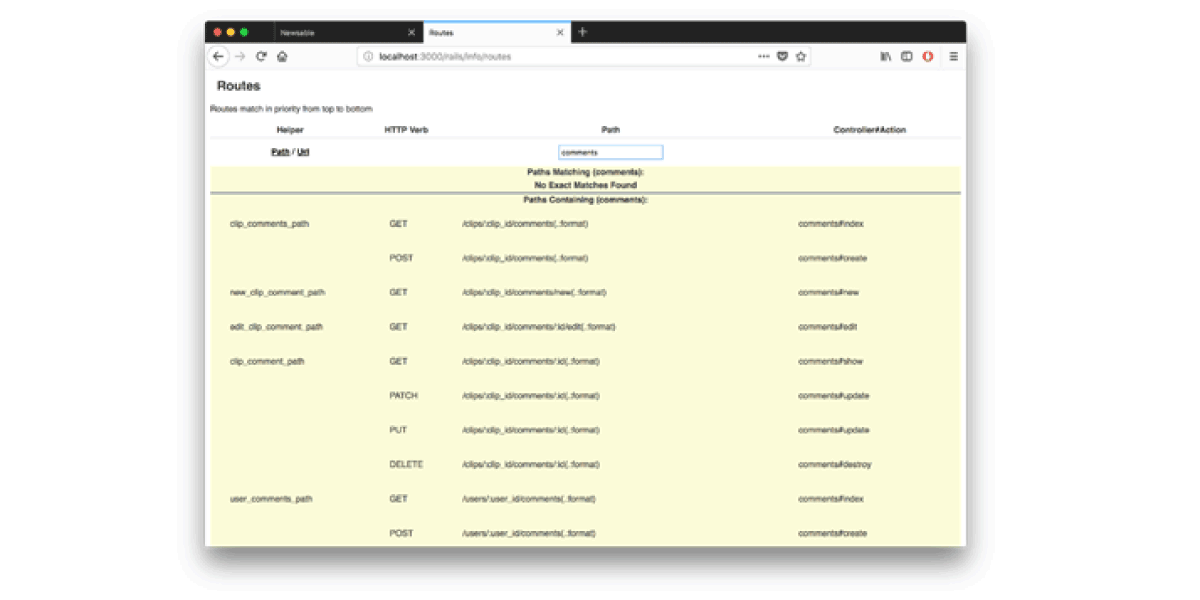Click the comments#show action cell
Screen dimensions: 1200x600
(x=831, y=362)
